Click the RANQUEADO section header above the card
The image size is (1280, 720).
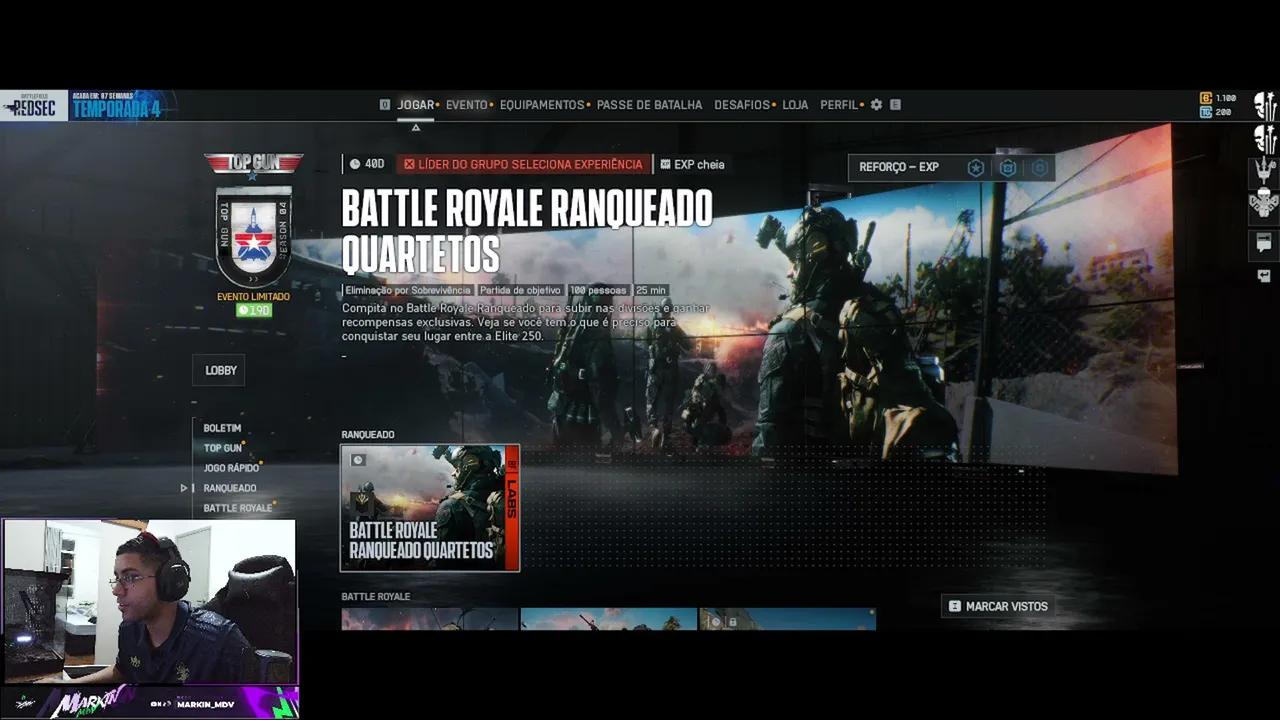point(368,435)
